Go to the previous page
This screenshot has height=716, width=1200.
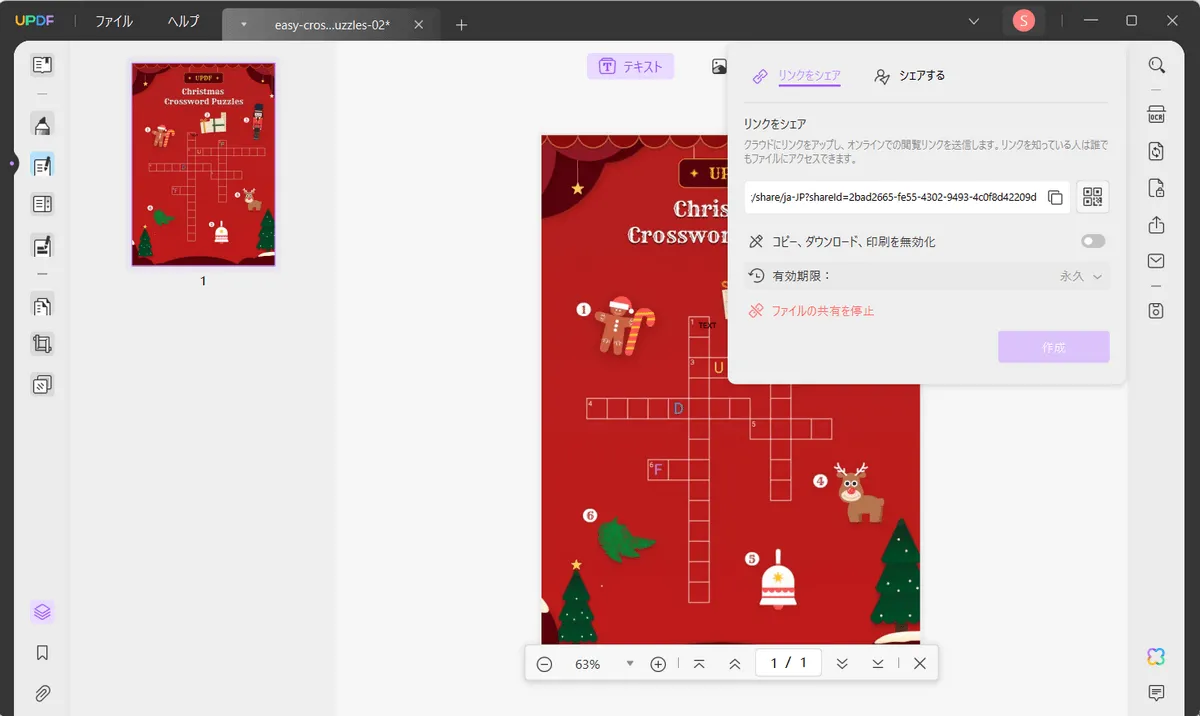[735, 664]
